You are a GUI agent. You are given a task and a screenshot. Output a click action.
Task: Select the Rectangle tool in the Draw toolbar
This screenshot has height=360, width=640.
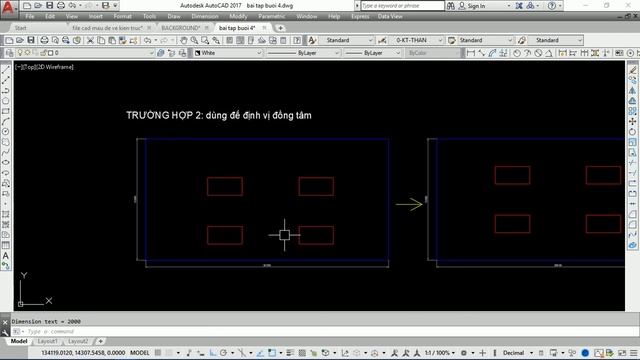6,111
